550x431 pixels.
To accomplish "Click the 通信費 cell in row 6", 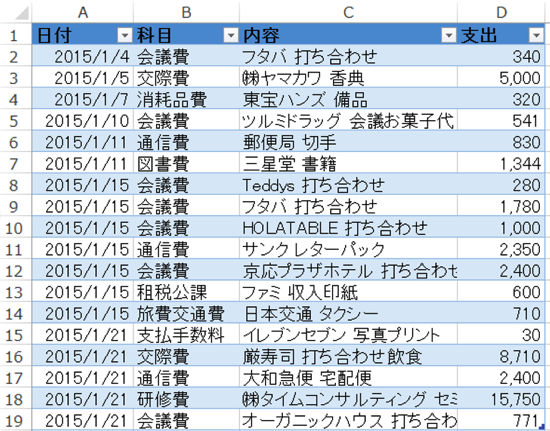I will pos(187,142).
